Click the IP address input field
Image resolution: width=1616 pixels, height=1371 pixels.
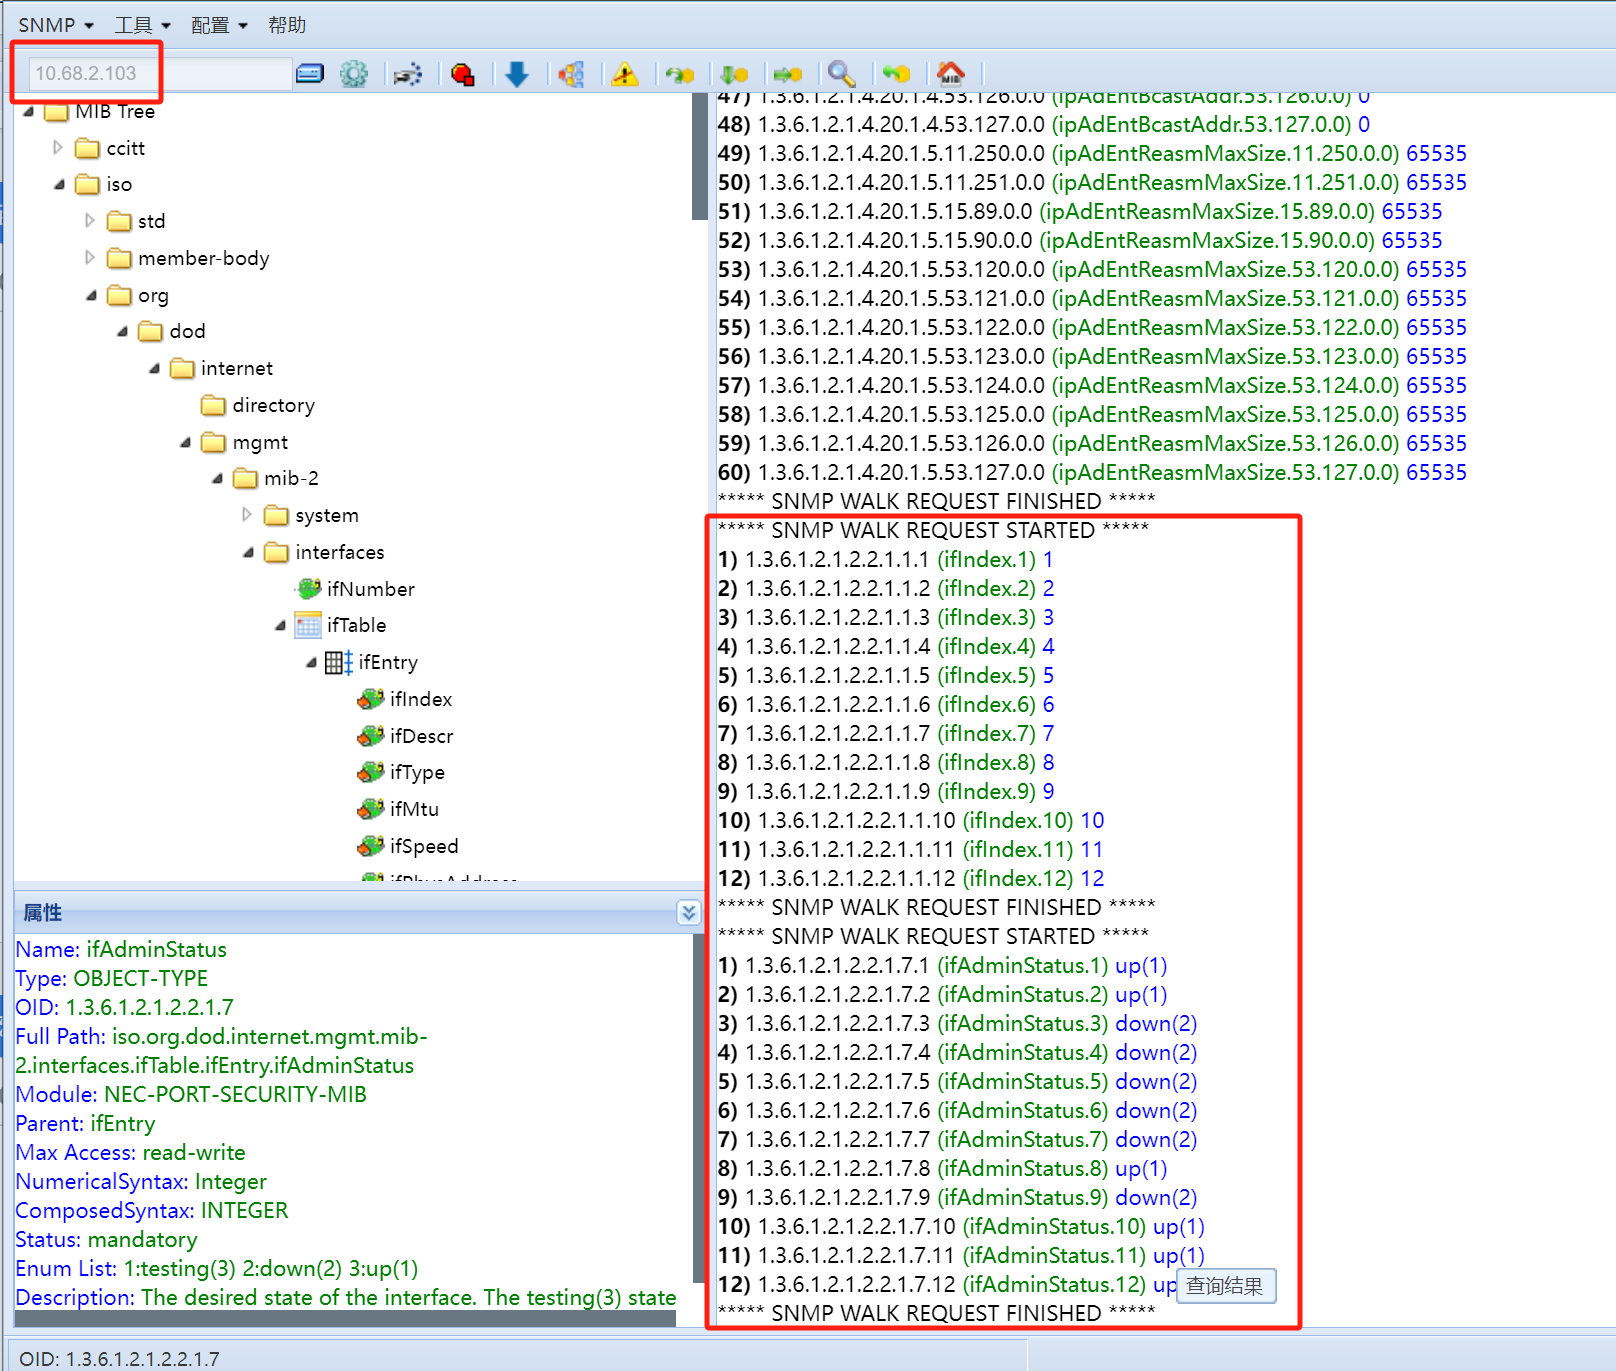tap(160, 73)
